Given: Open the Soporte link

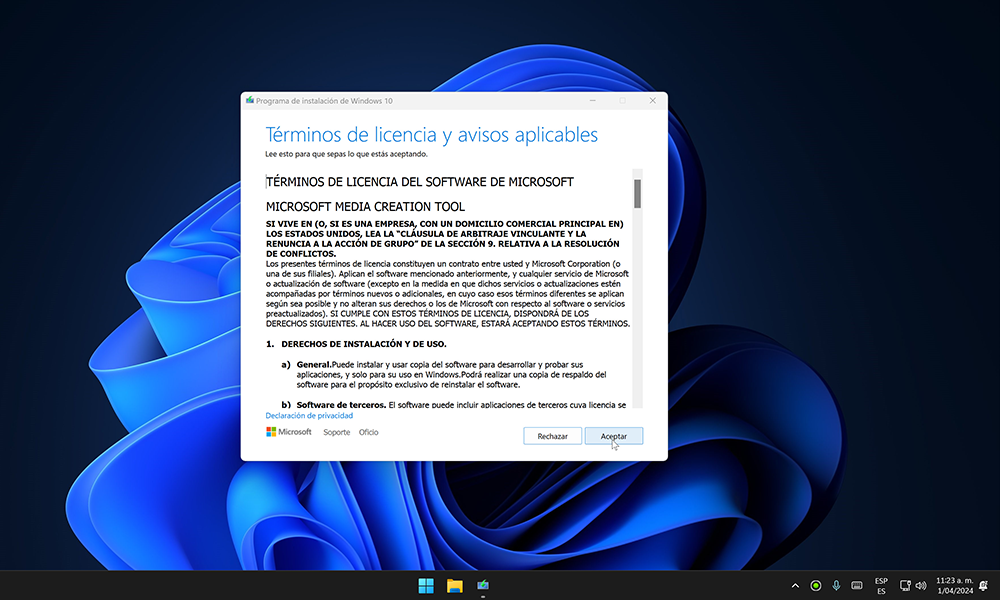Looking at the screenshot, I should pyautogui.click(x=336, y=433).
